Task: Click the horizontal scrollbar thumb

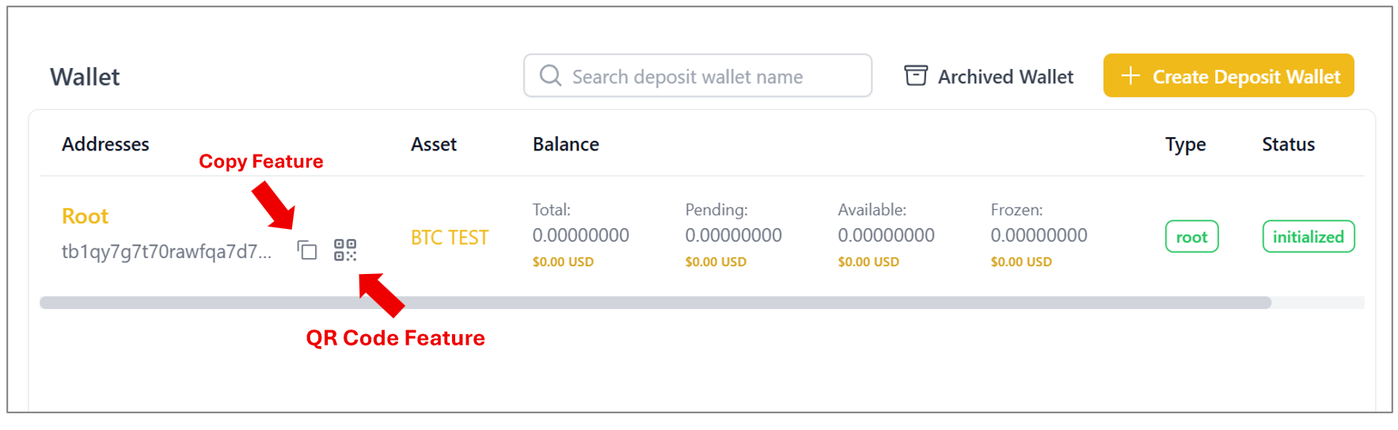Action: pos(655,302)
